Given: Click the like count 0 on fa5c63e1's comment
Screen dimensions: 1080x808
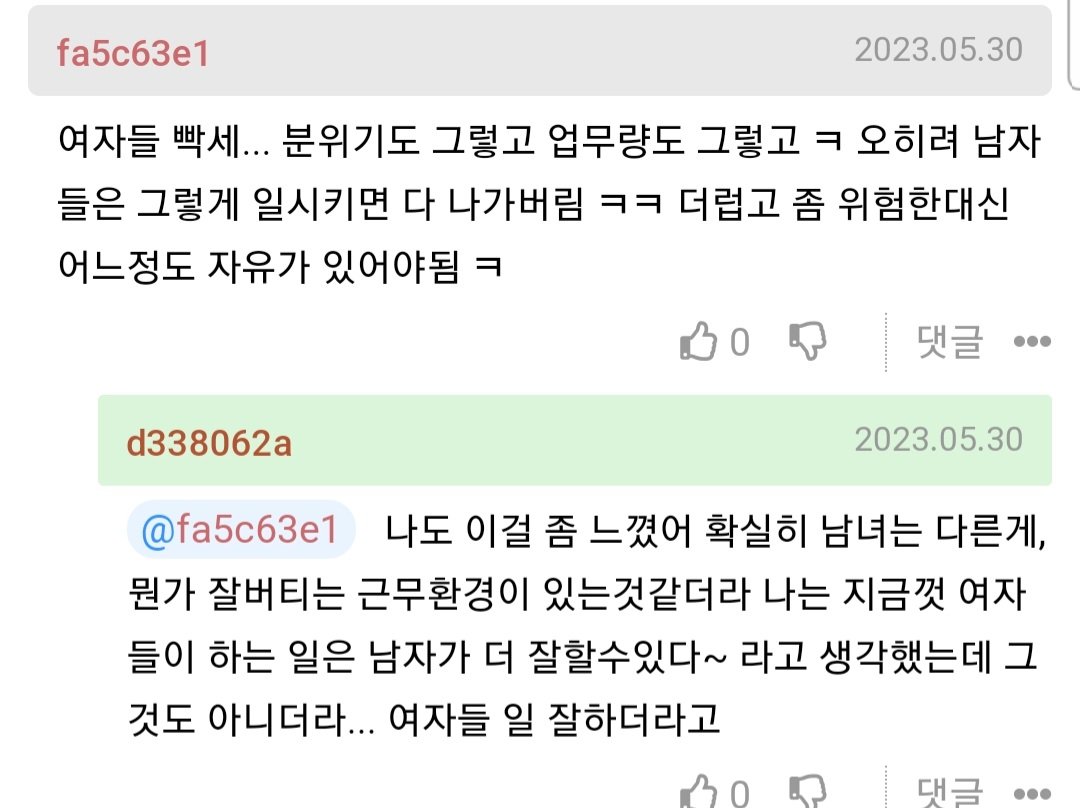Looking at the screenshot, I should [x=739, y=344].
